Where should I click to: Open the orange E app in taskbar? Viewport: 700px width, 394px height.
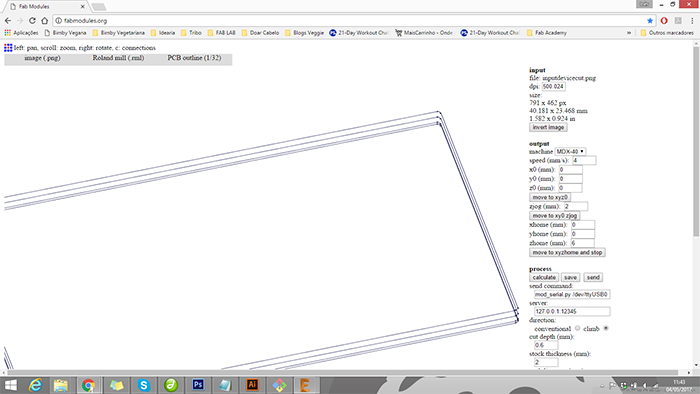pos(305,385)
